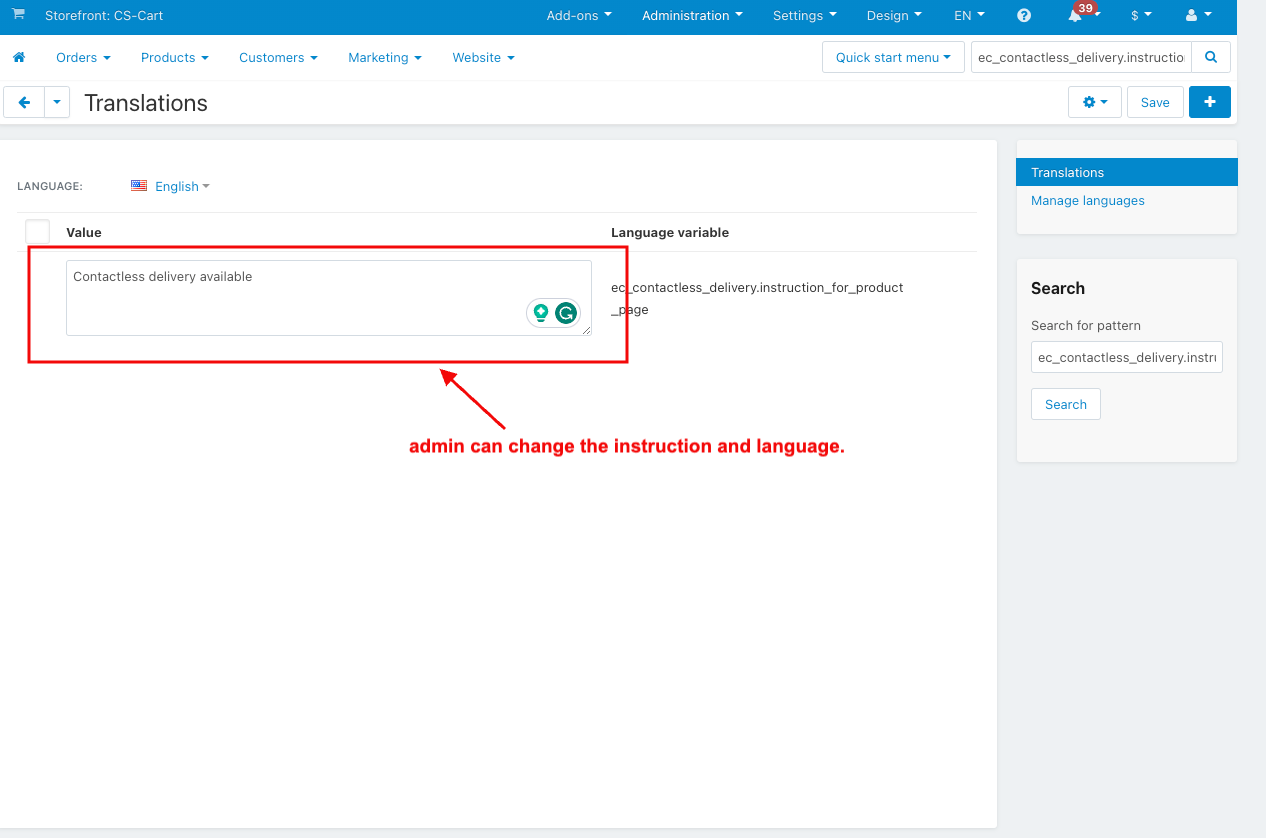Open the gear settings dropdown
The height and width of the screenshot is (838, 1266).
click(x=1095, y=102)
